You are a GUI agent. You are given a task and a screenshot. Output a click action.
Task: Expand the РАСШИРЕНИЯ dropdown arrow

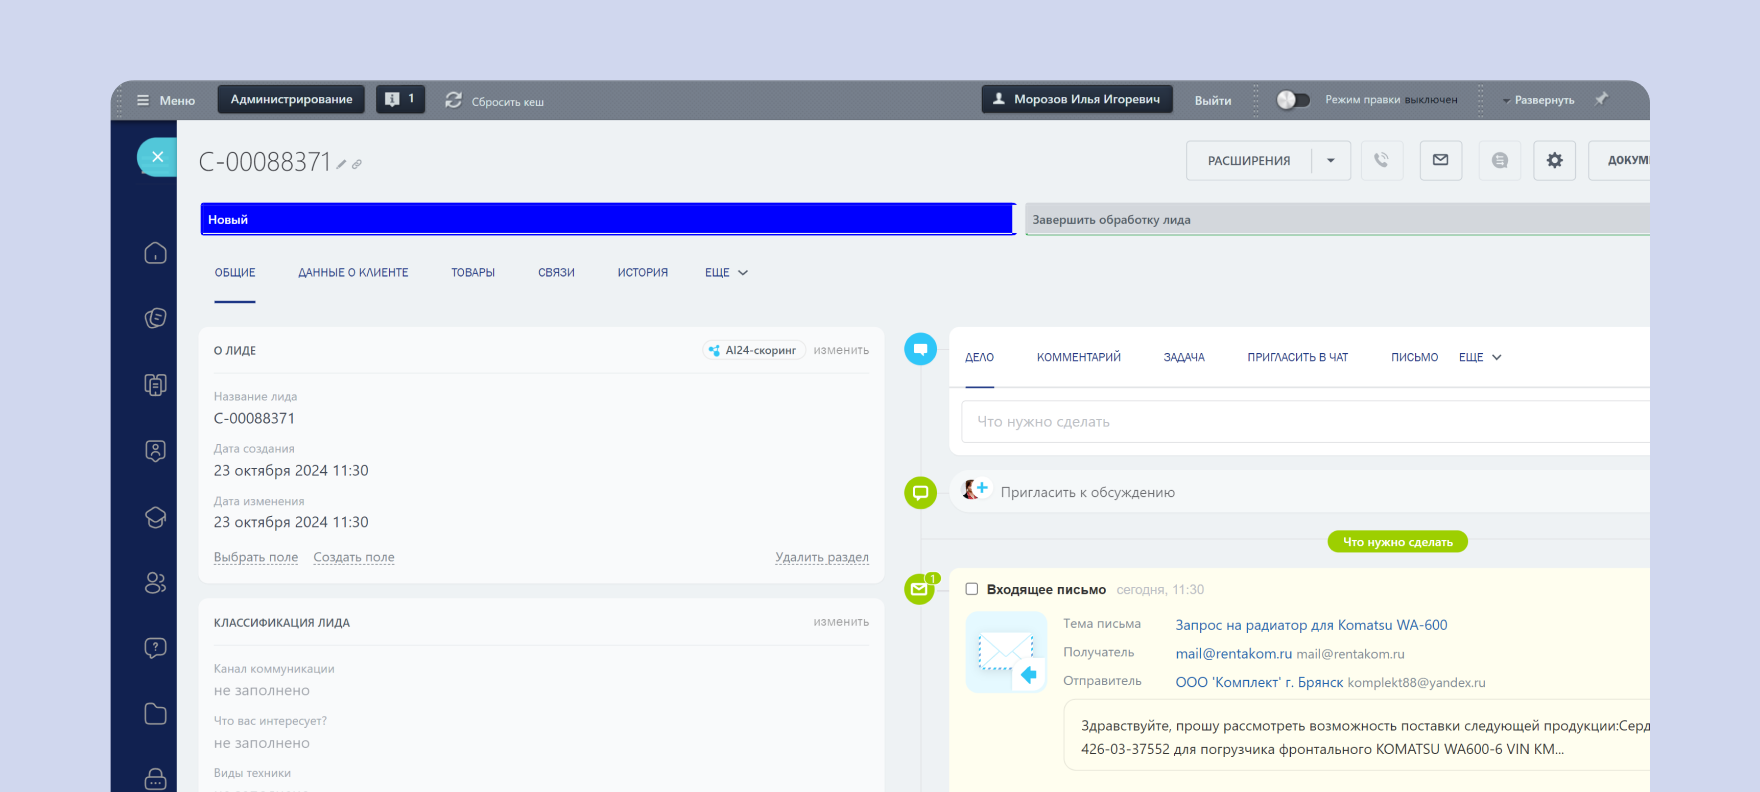click(1330, 160)
